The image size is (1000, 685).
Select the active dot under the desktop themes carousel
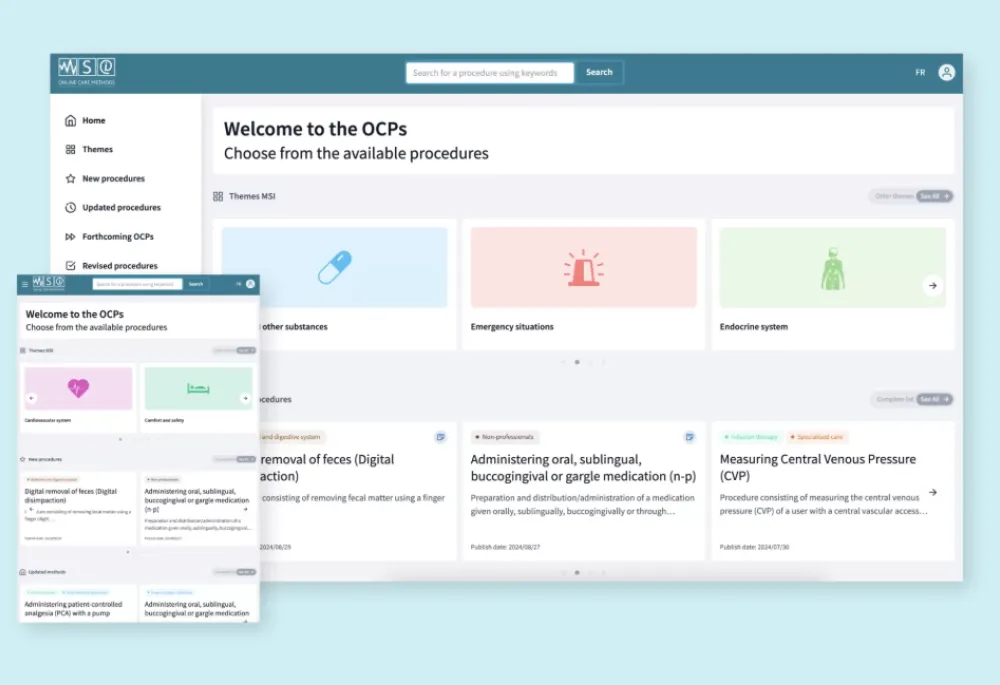577,362
